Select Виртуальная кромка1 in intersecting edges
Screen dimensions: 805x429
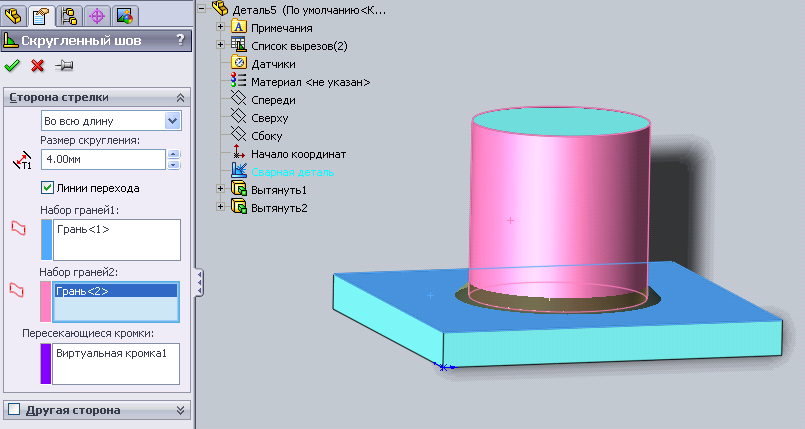coord(111,353)
